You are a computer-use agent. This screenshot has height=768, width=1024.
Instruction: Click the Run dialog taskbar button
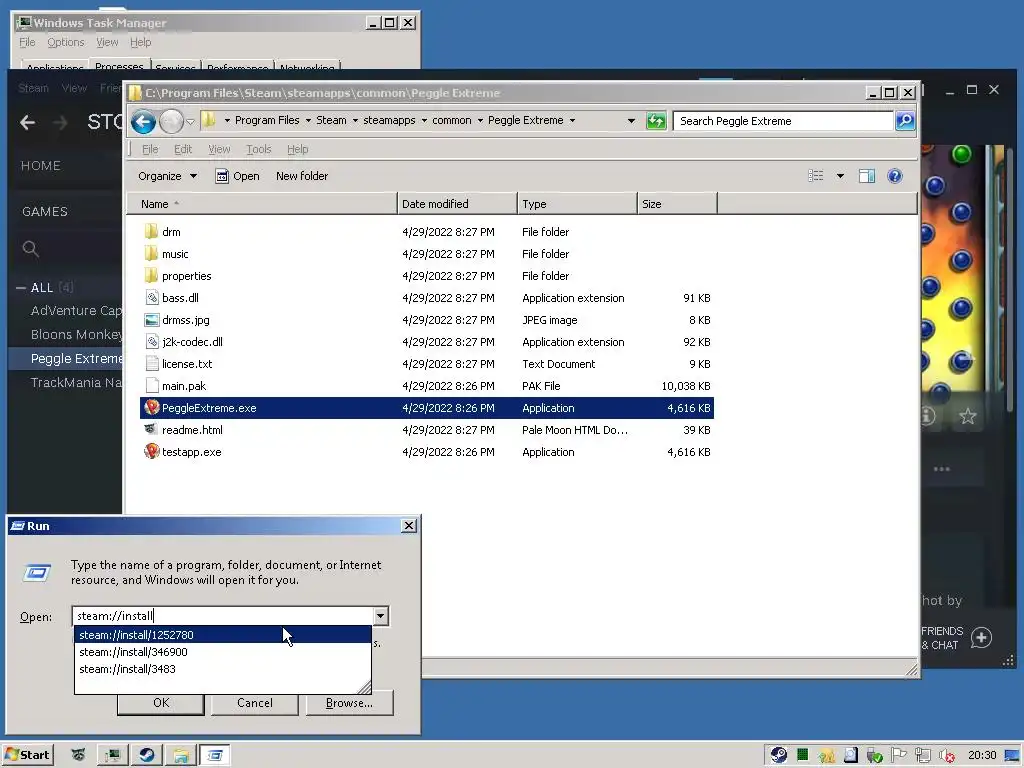[x=215, y=755]
